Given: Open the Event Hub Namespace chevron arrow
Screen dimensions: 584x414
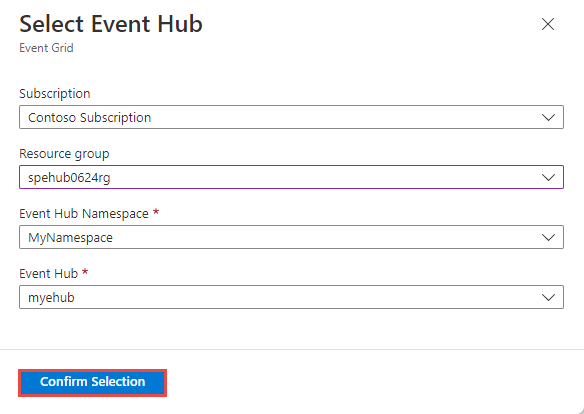Looking at the screenshot, I should [x=548, y=238].
